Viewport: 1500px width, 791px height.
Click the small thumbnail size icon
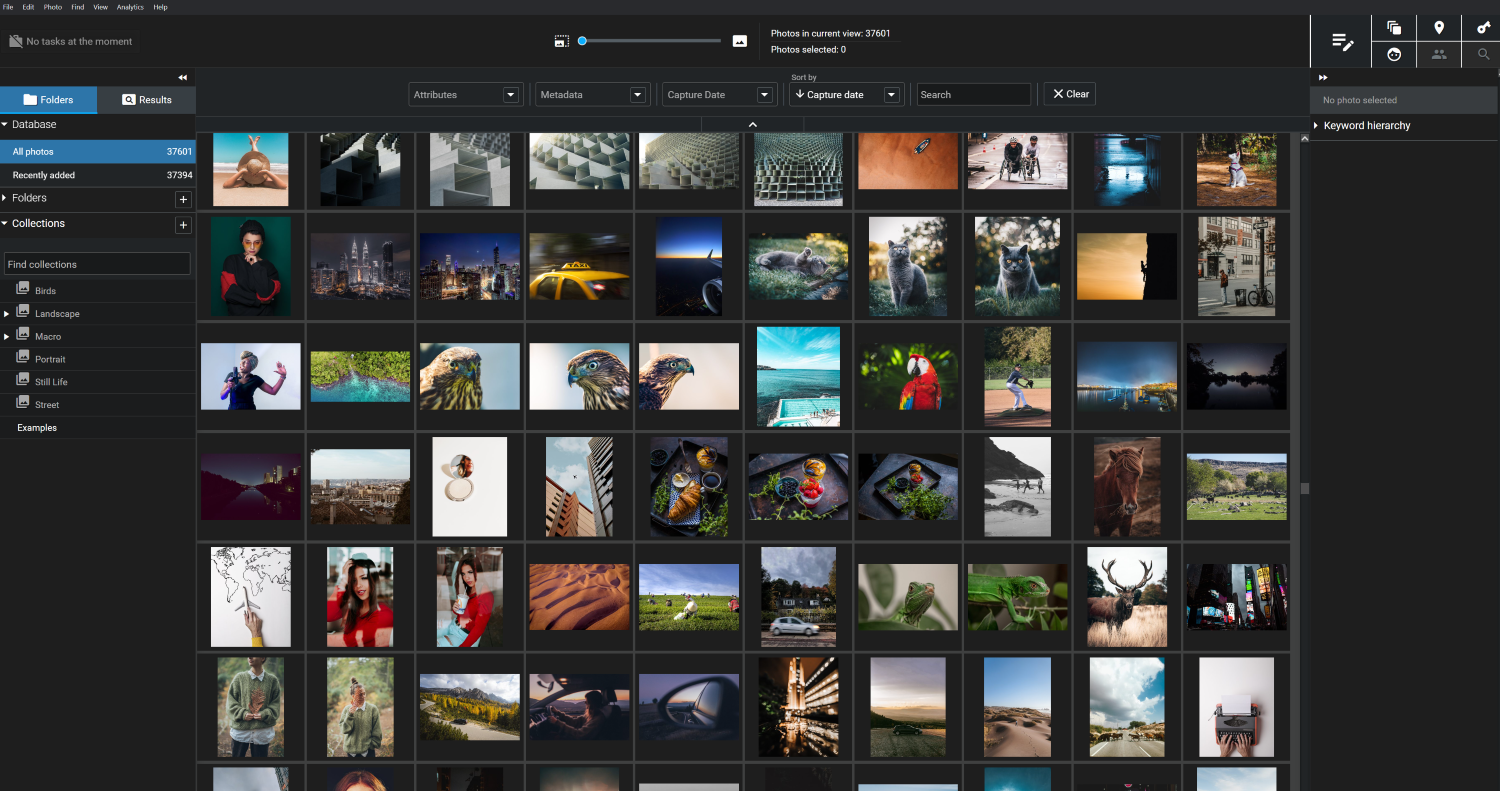click(562, 41)
